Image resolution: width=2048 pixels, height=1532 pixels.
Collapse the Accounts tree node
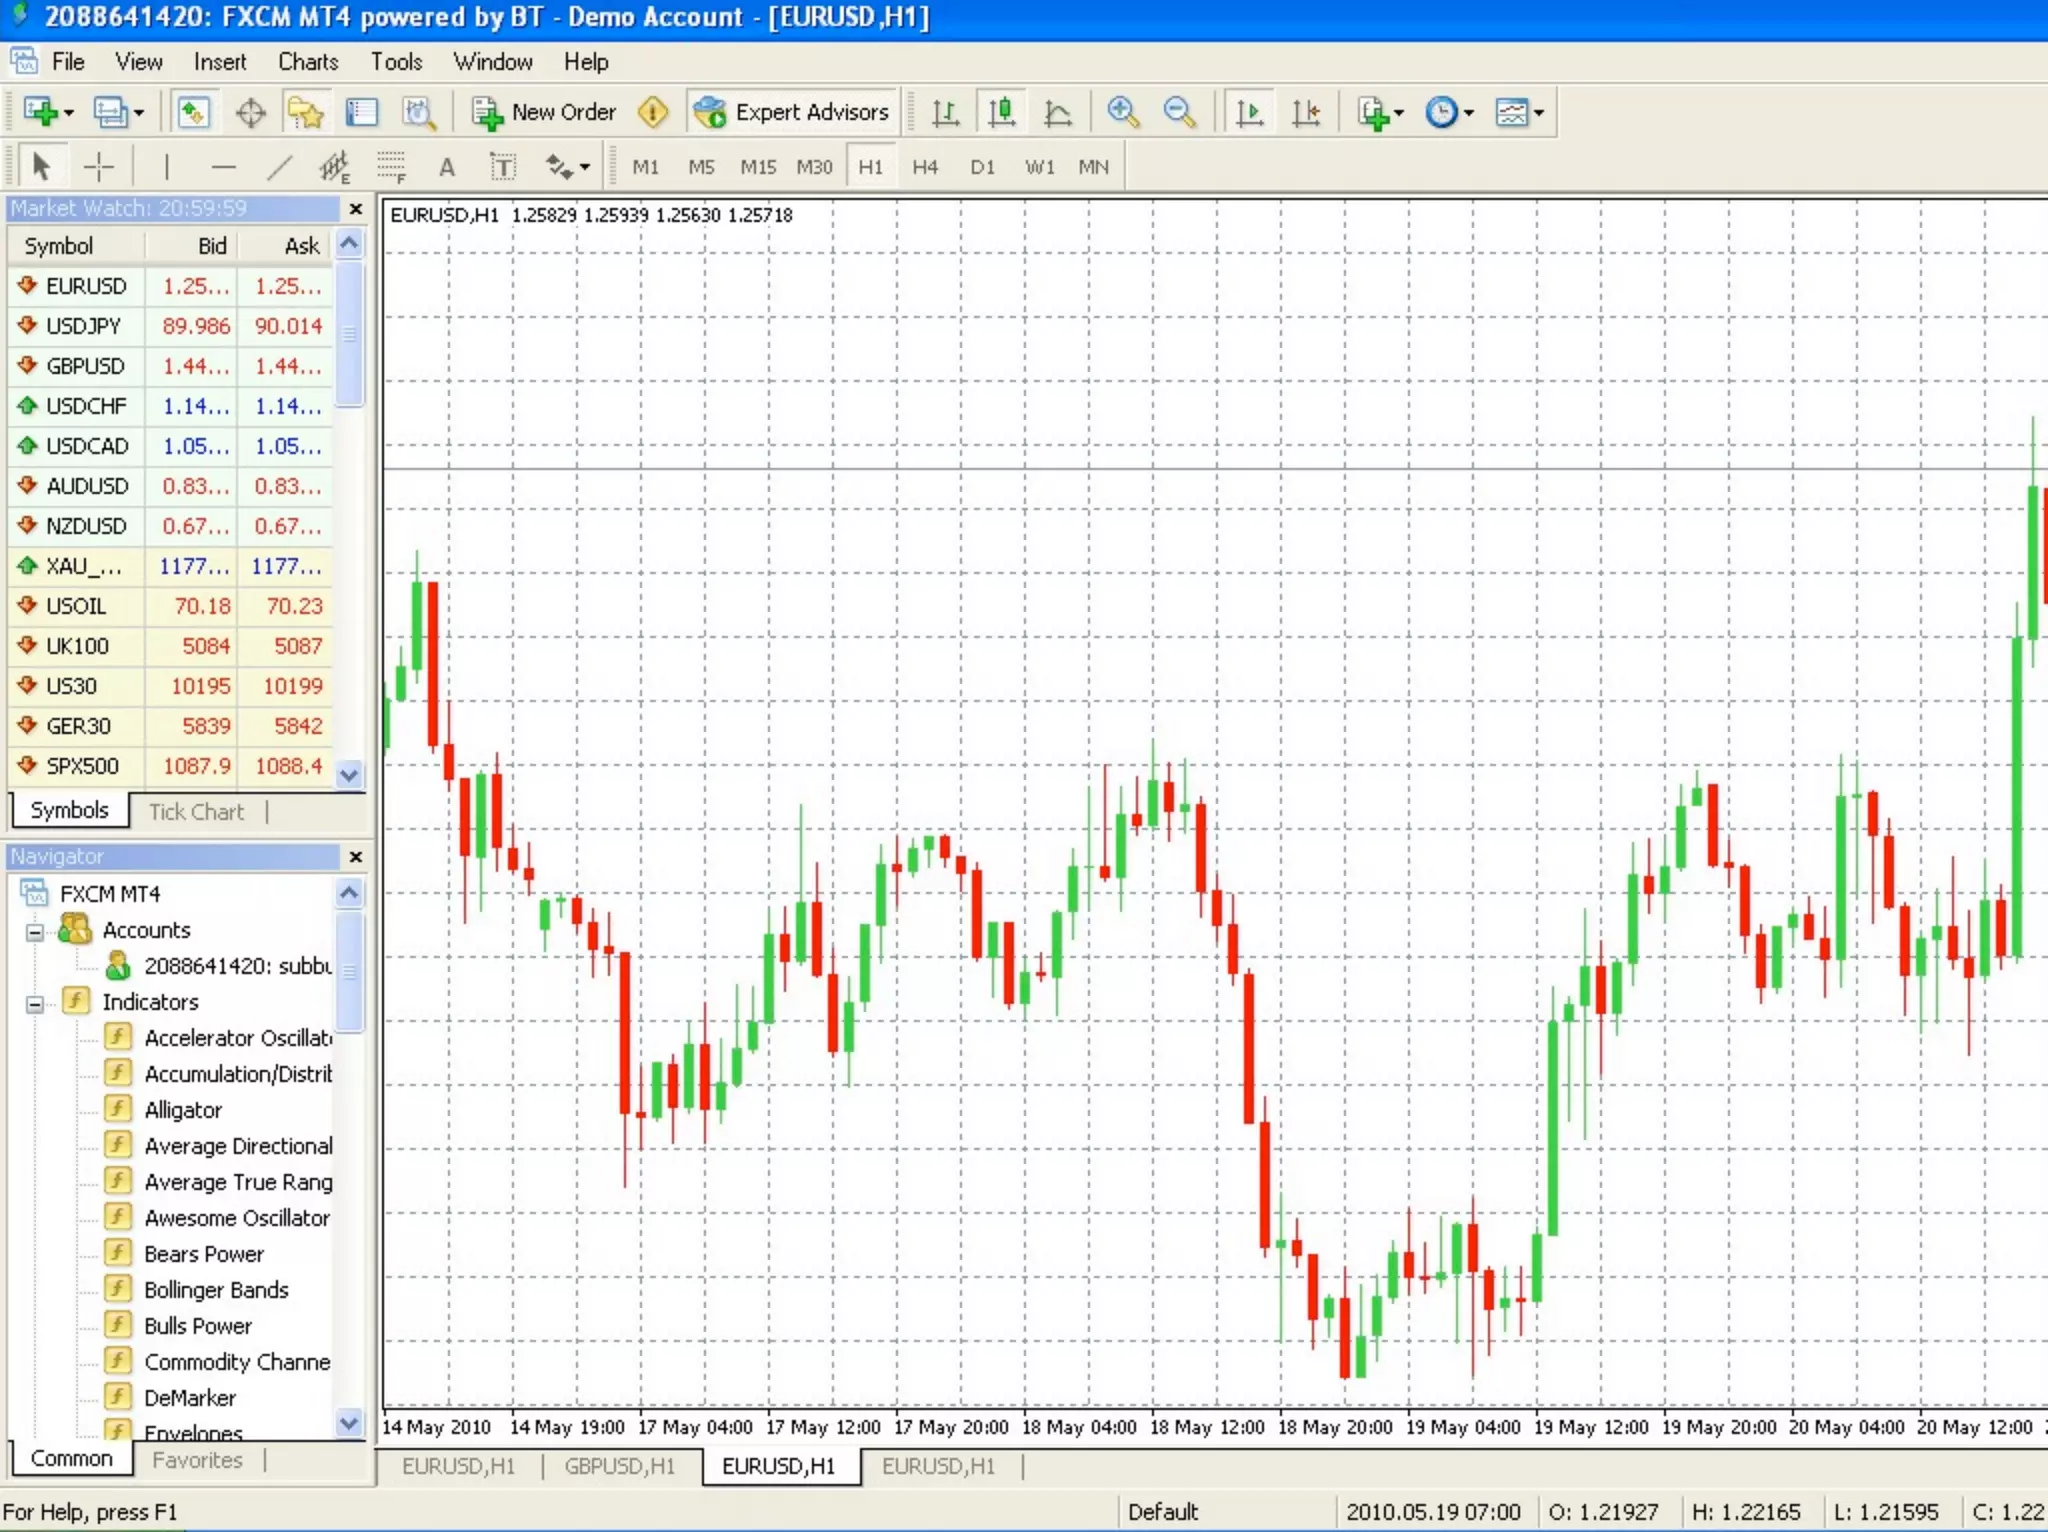click(35, 931)
